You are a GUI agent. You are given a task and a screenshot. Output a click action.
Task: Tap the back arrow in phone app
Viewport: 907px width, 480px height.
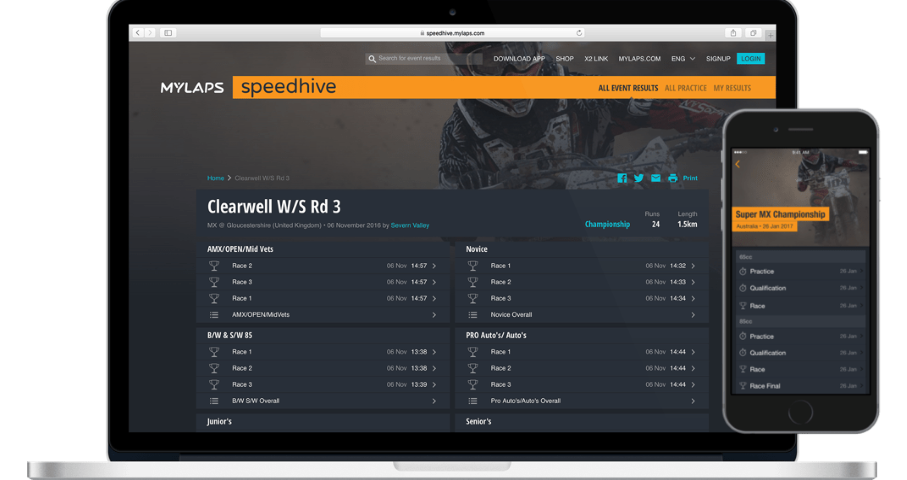738,163
